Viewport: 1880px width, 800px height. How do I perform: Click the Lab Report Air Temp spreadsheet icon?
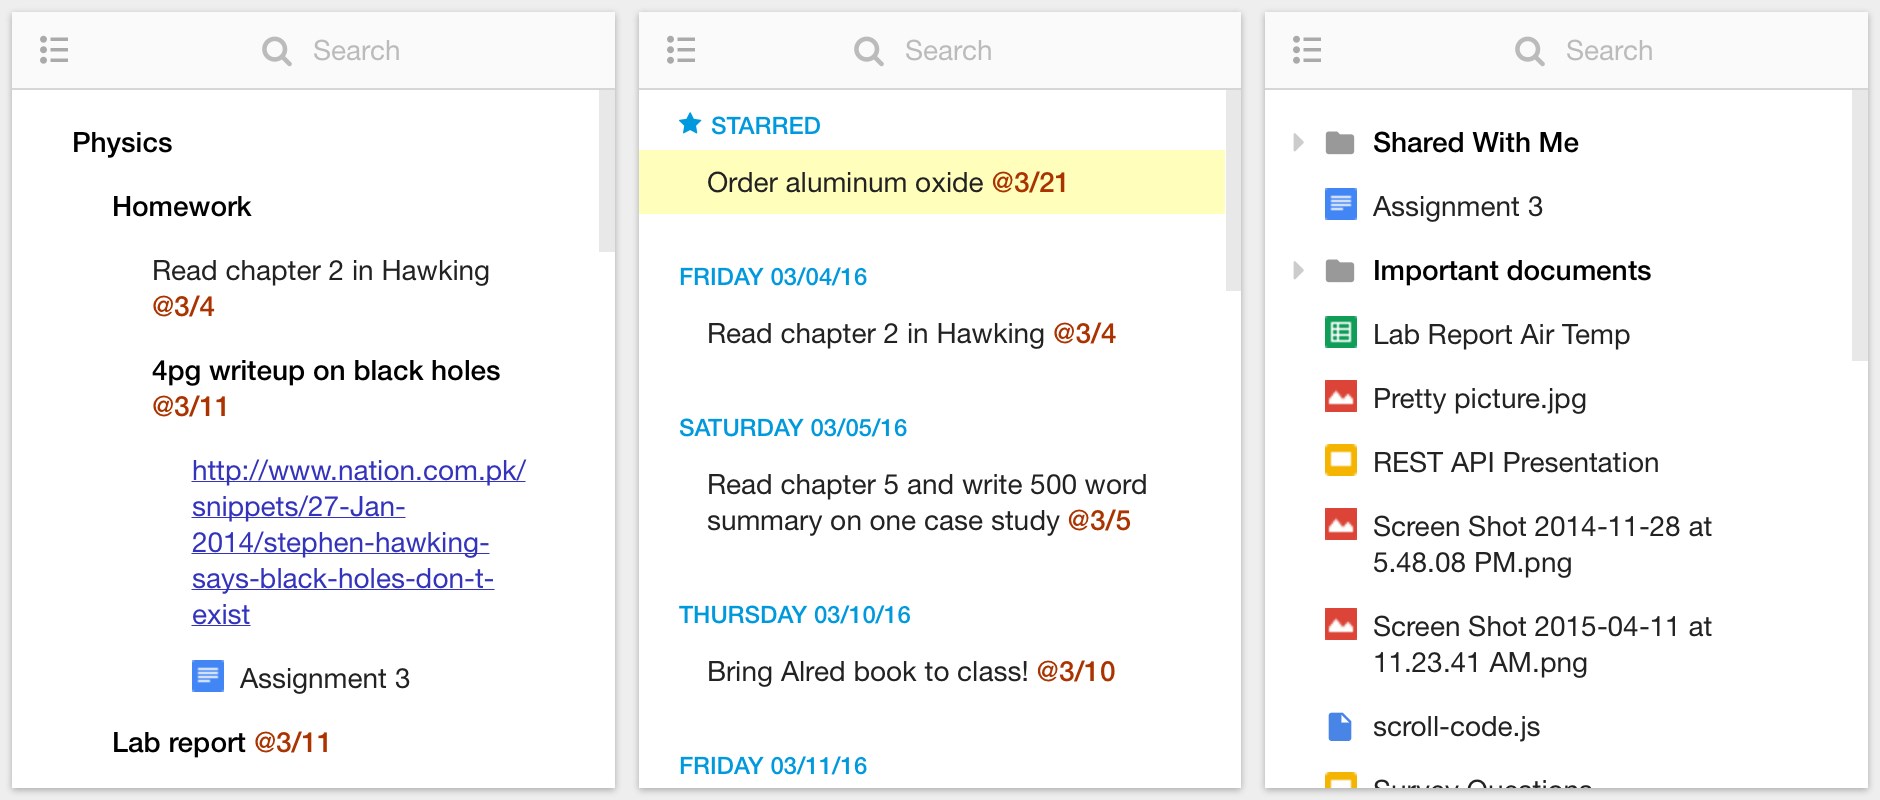pos(1340,333)
